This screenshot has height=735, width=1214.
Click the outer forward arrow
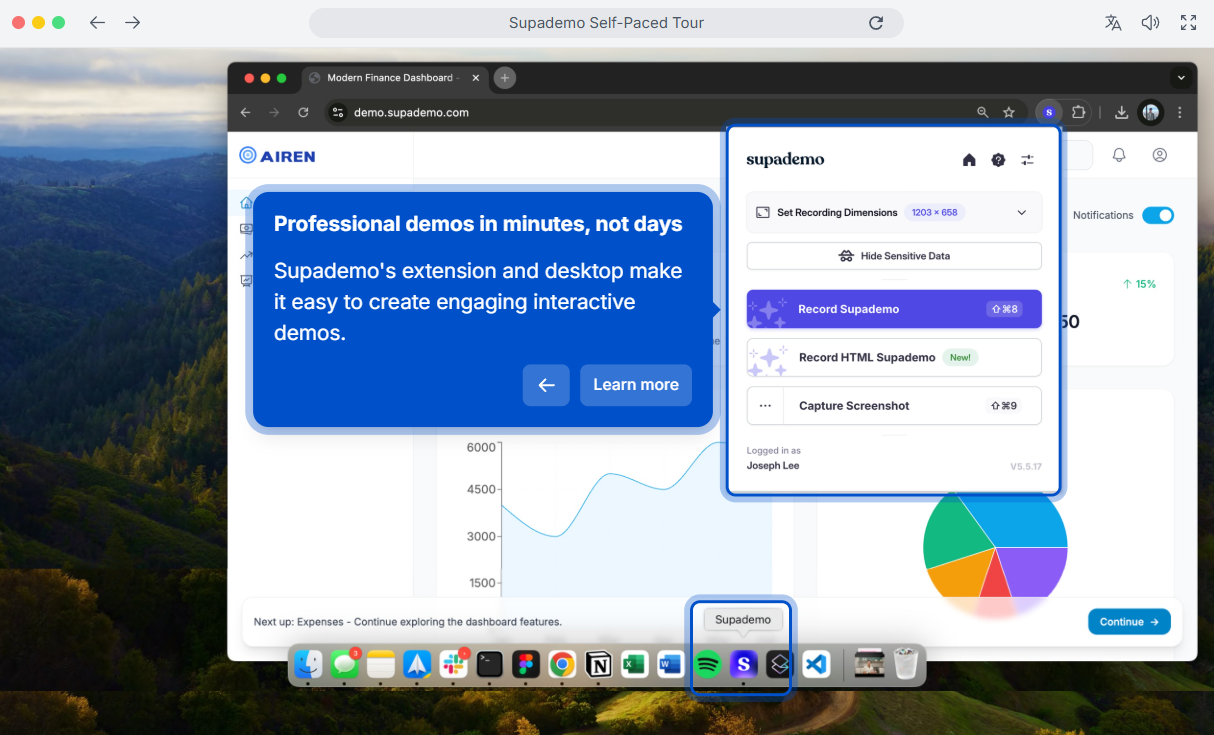tap(133, 22)
